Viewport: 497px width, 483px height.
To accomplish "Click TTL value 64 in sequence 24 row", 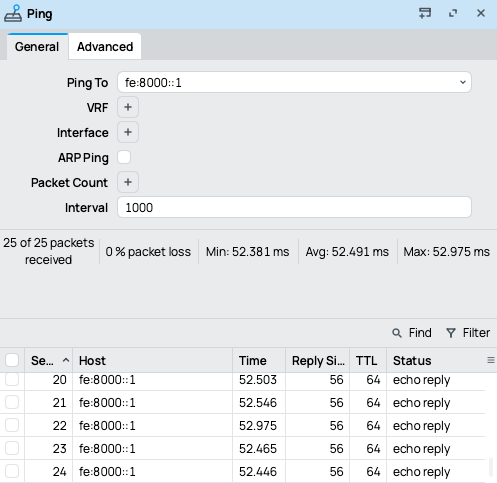I will click(x=373, y=472).
